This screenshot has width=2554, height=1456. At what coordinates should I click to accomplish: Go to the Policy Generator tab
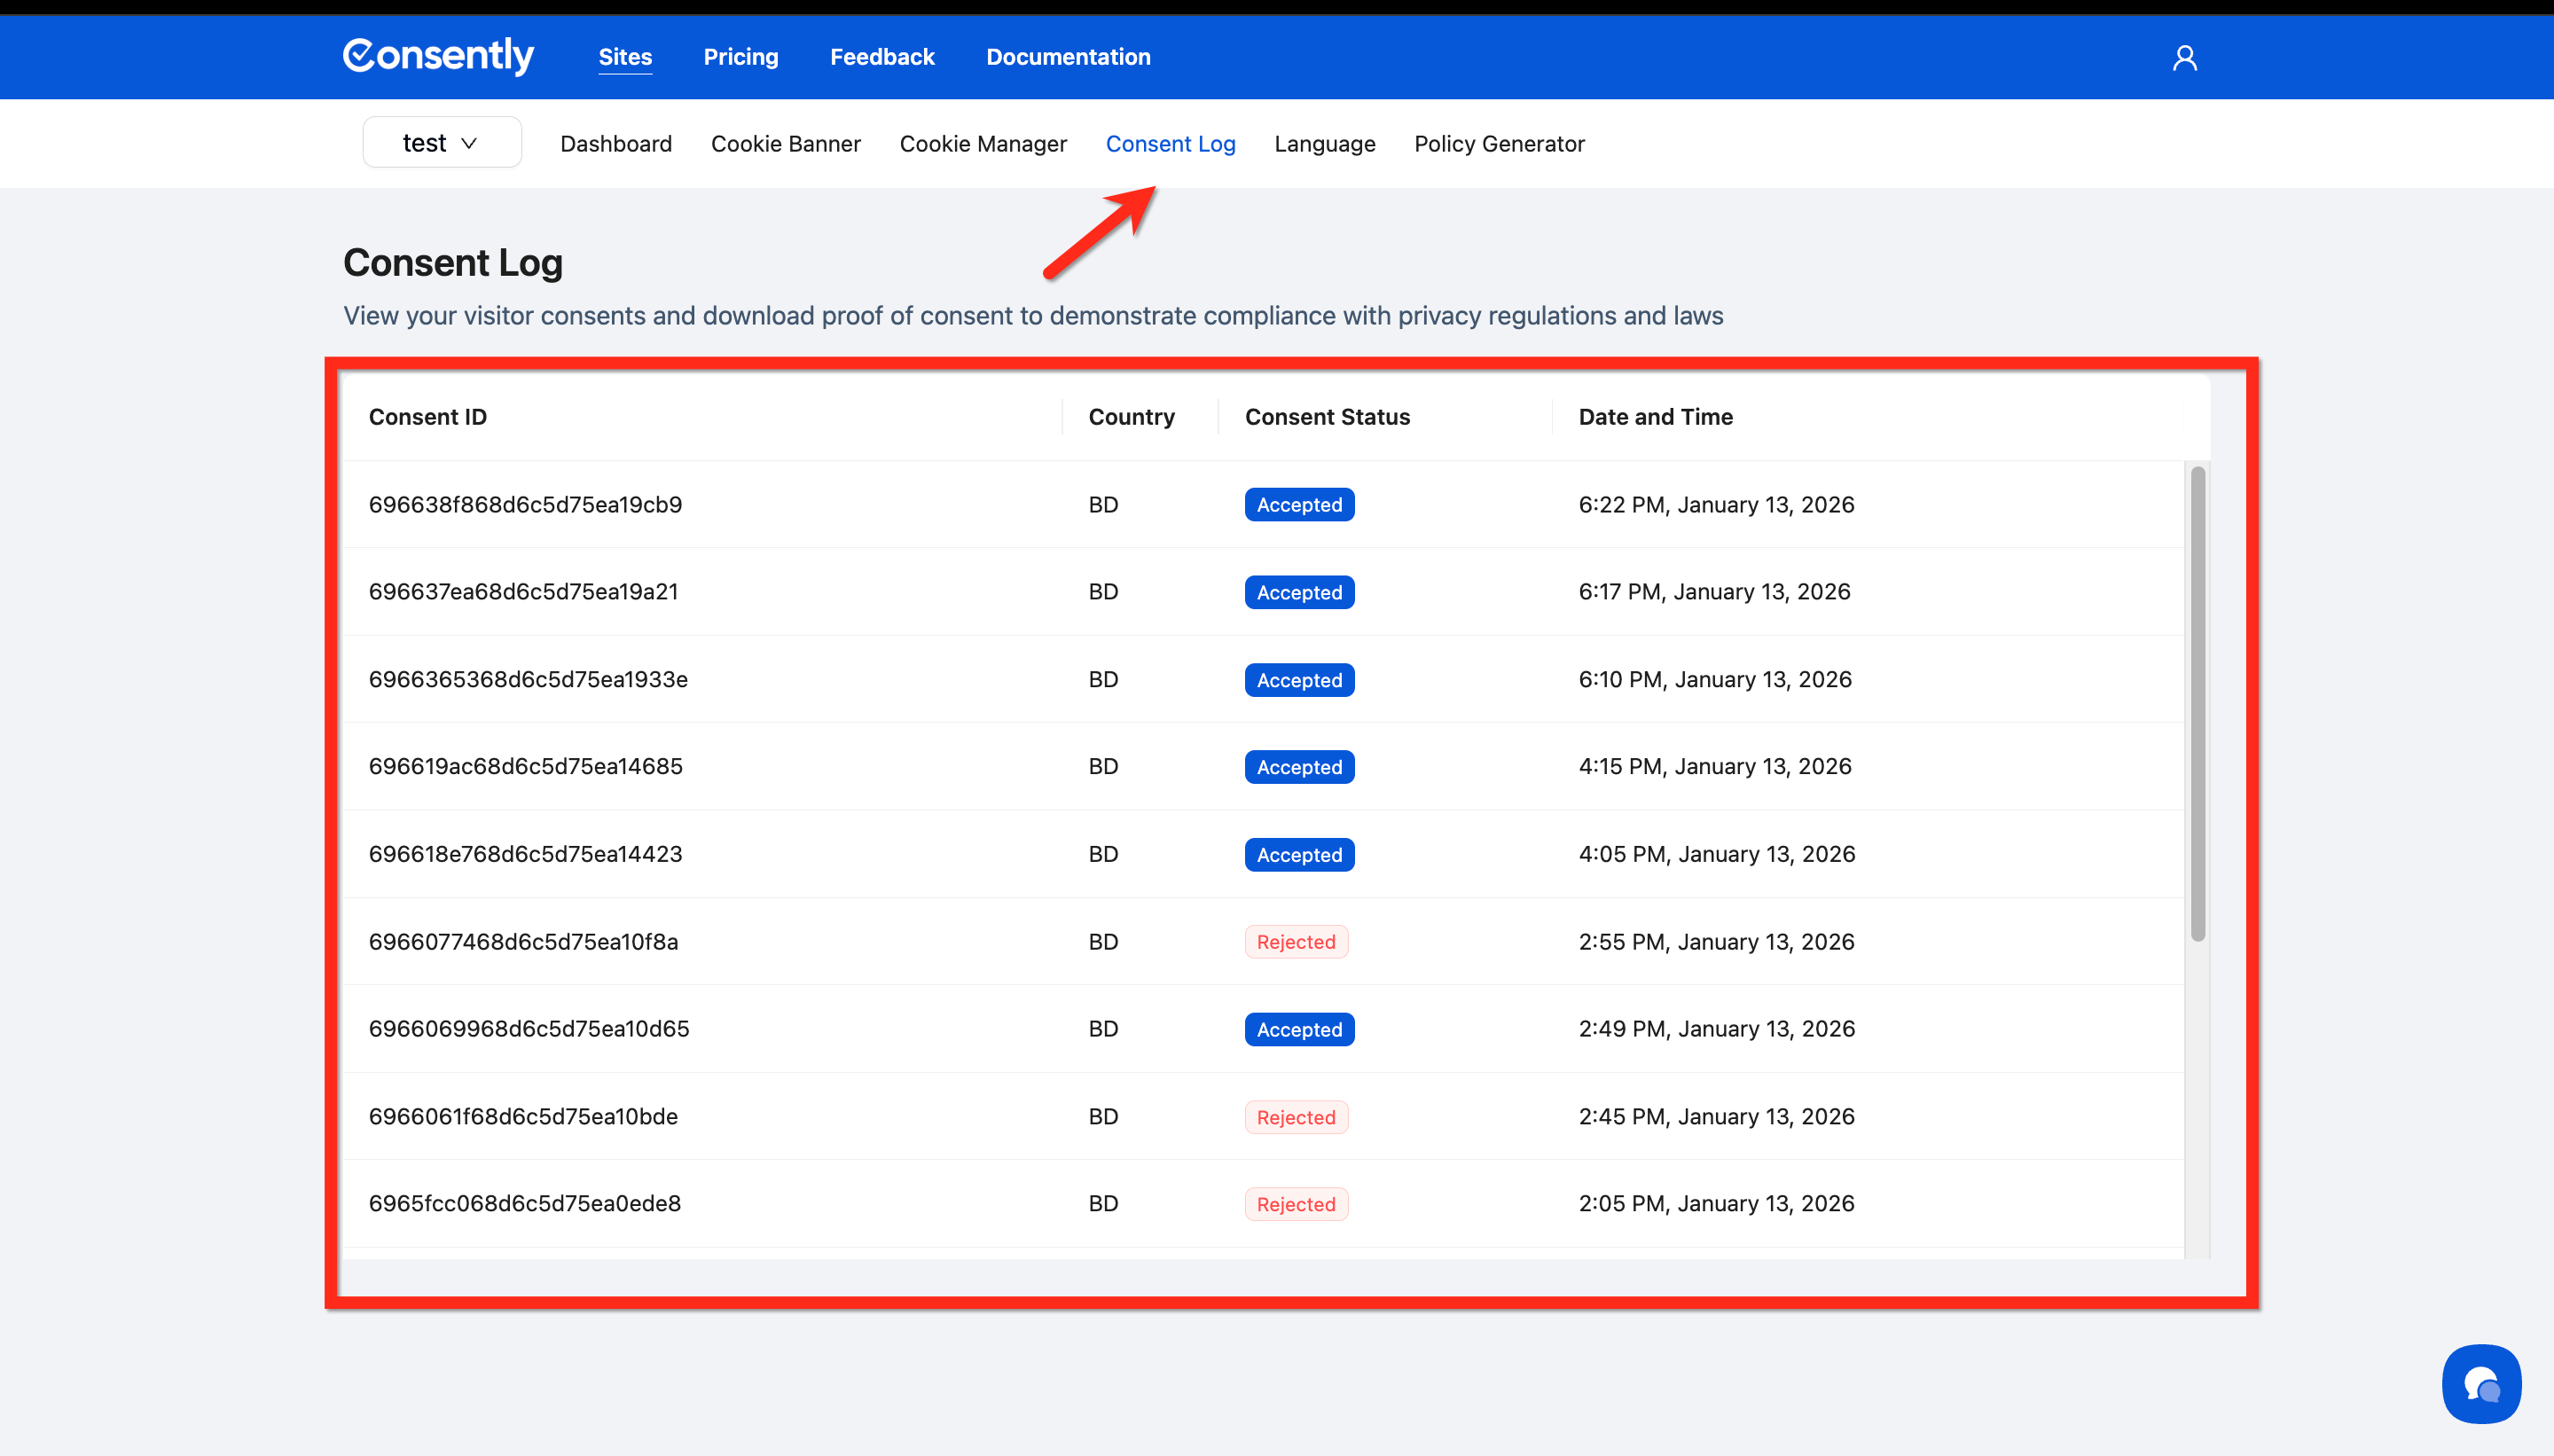coord(1498,144)
